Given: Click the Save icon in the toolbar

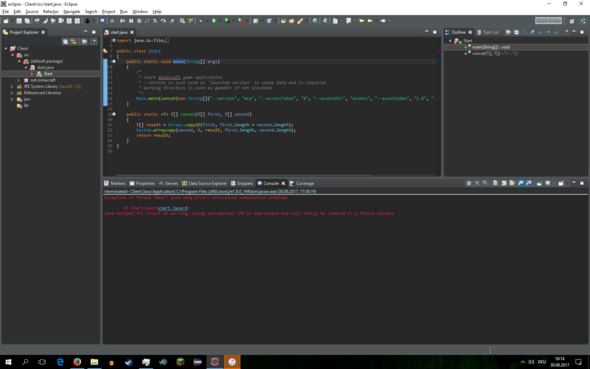Looking at the screenshot, I should click(19, 21).
